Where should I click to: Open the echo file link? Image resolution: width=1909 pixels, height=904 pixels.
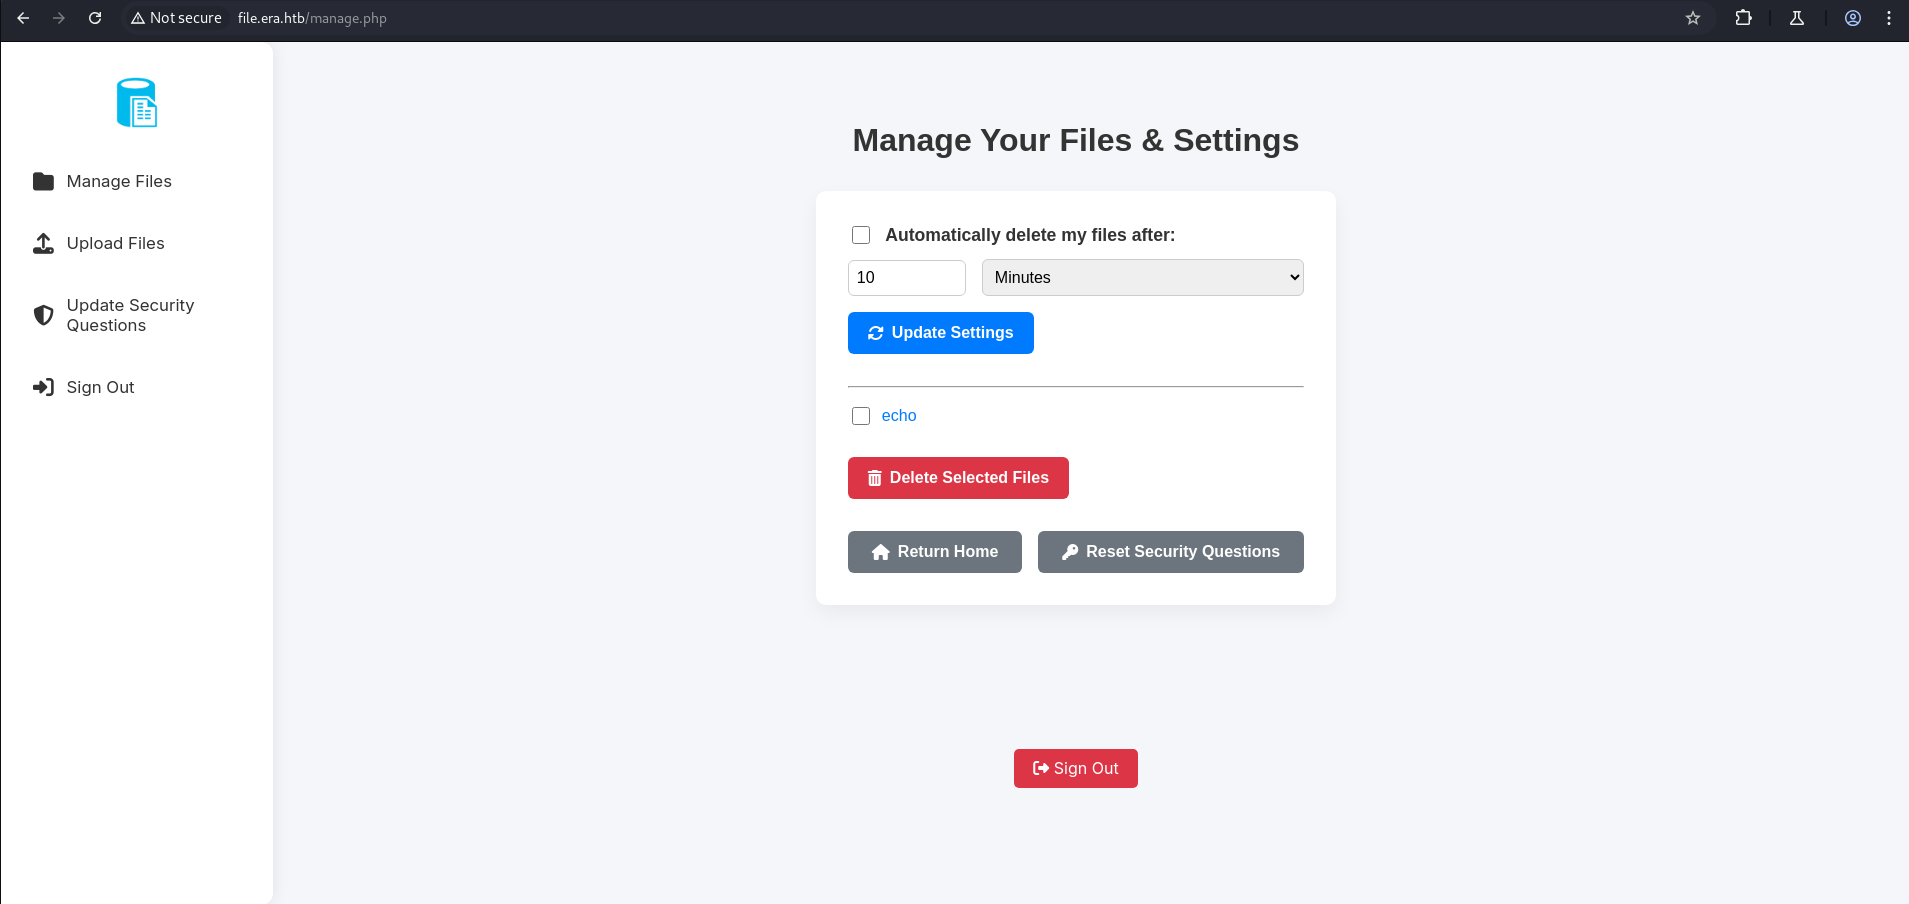tap(898, 416)
